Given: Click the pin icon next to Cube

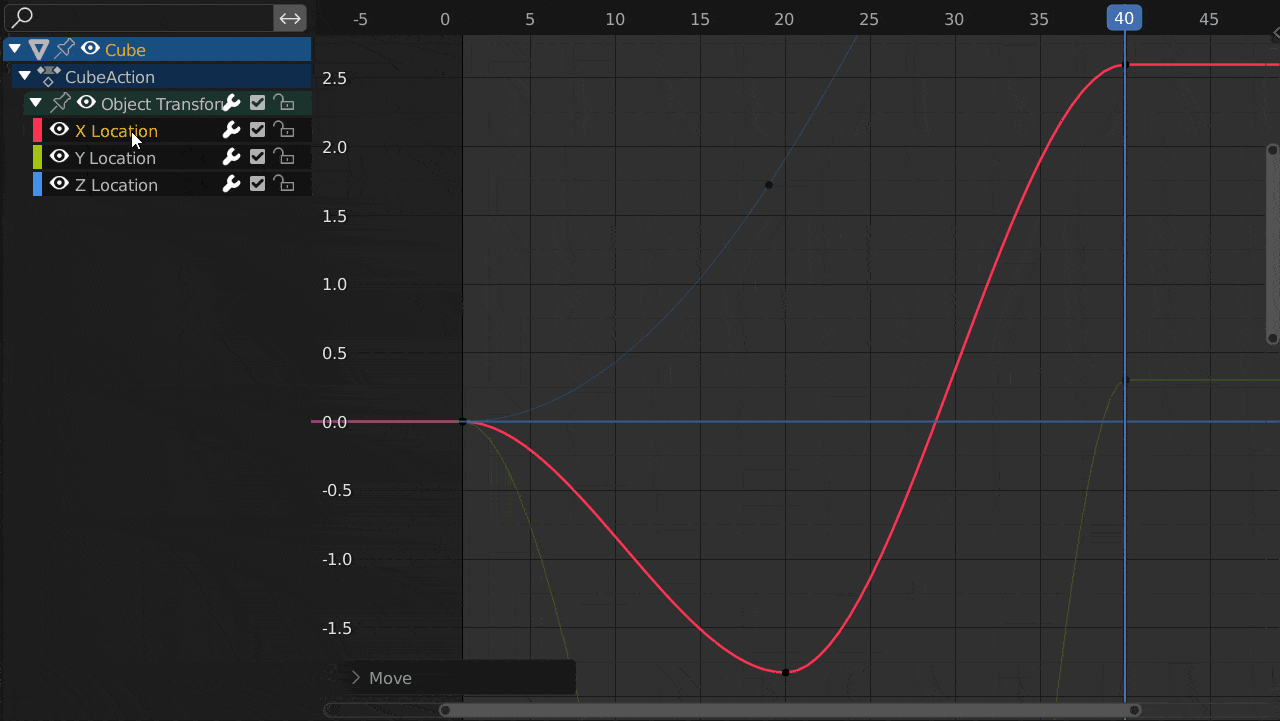Looking at the screenshot, I should click(65, 49).
